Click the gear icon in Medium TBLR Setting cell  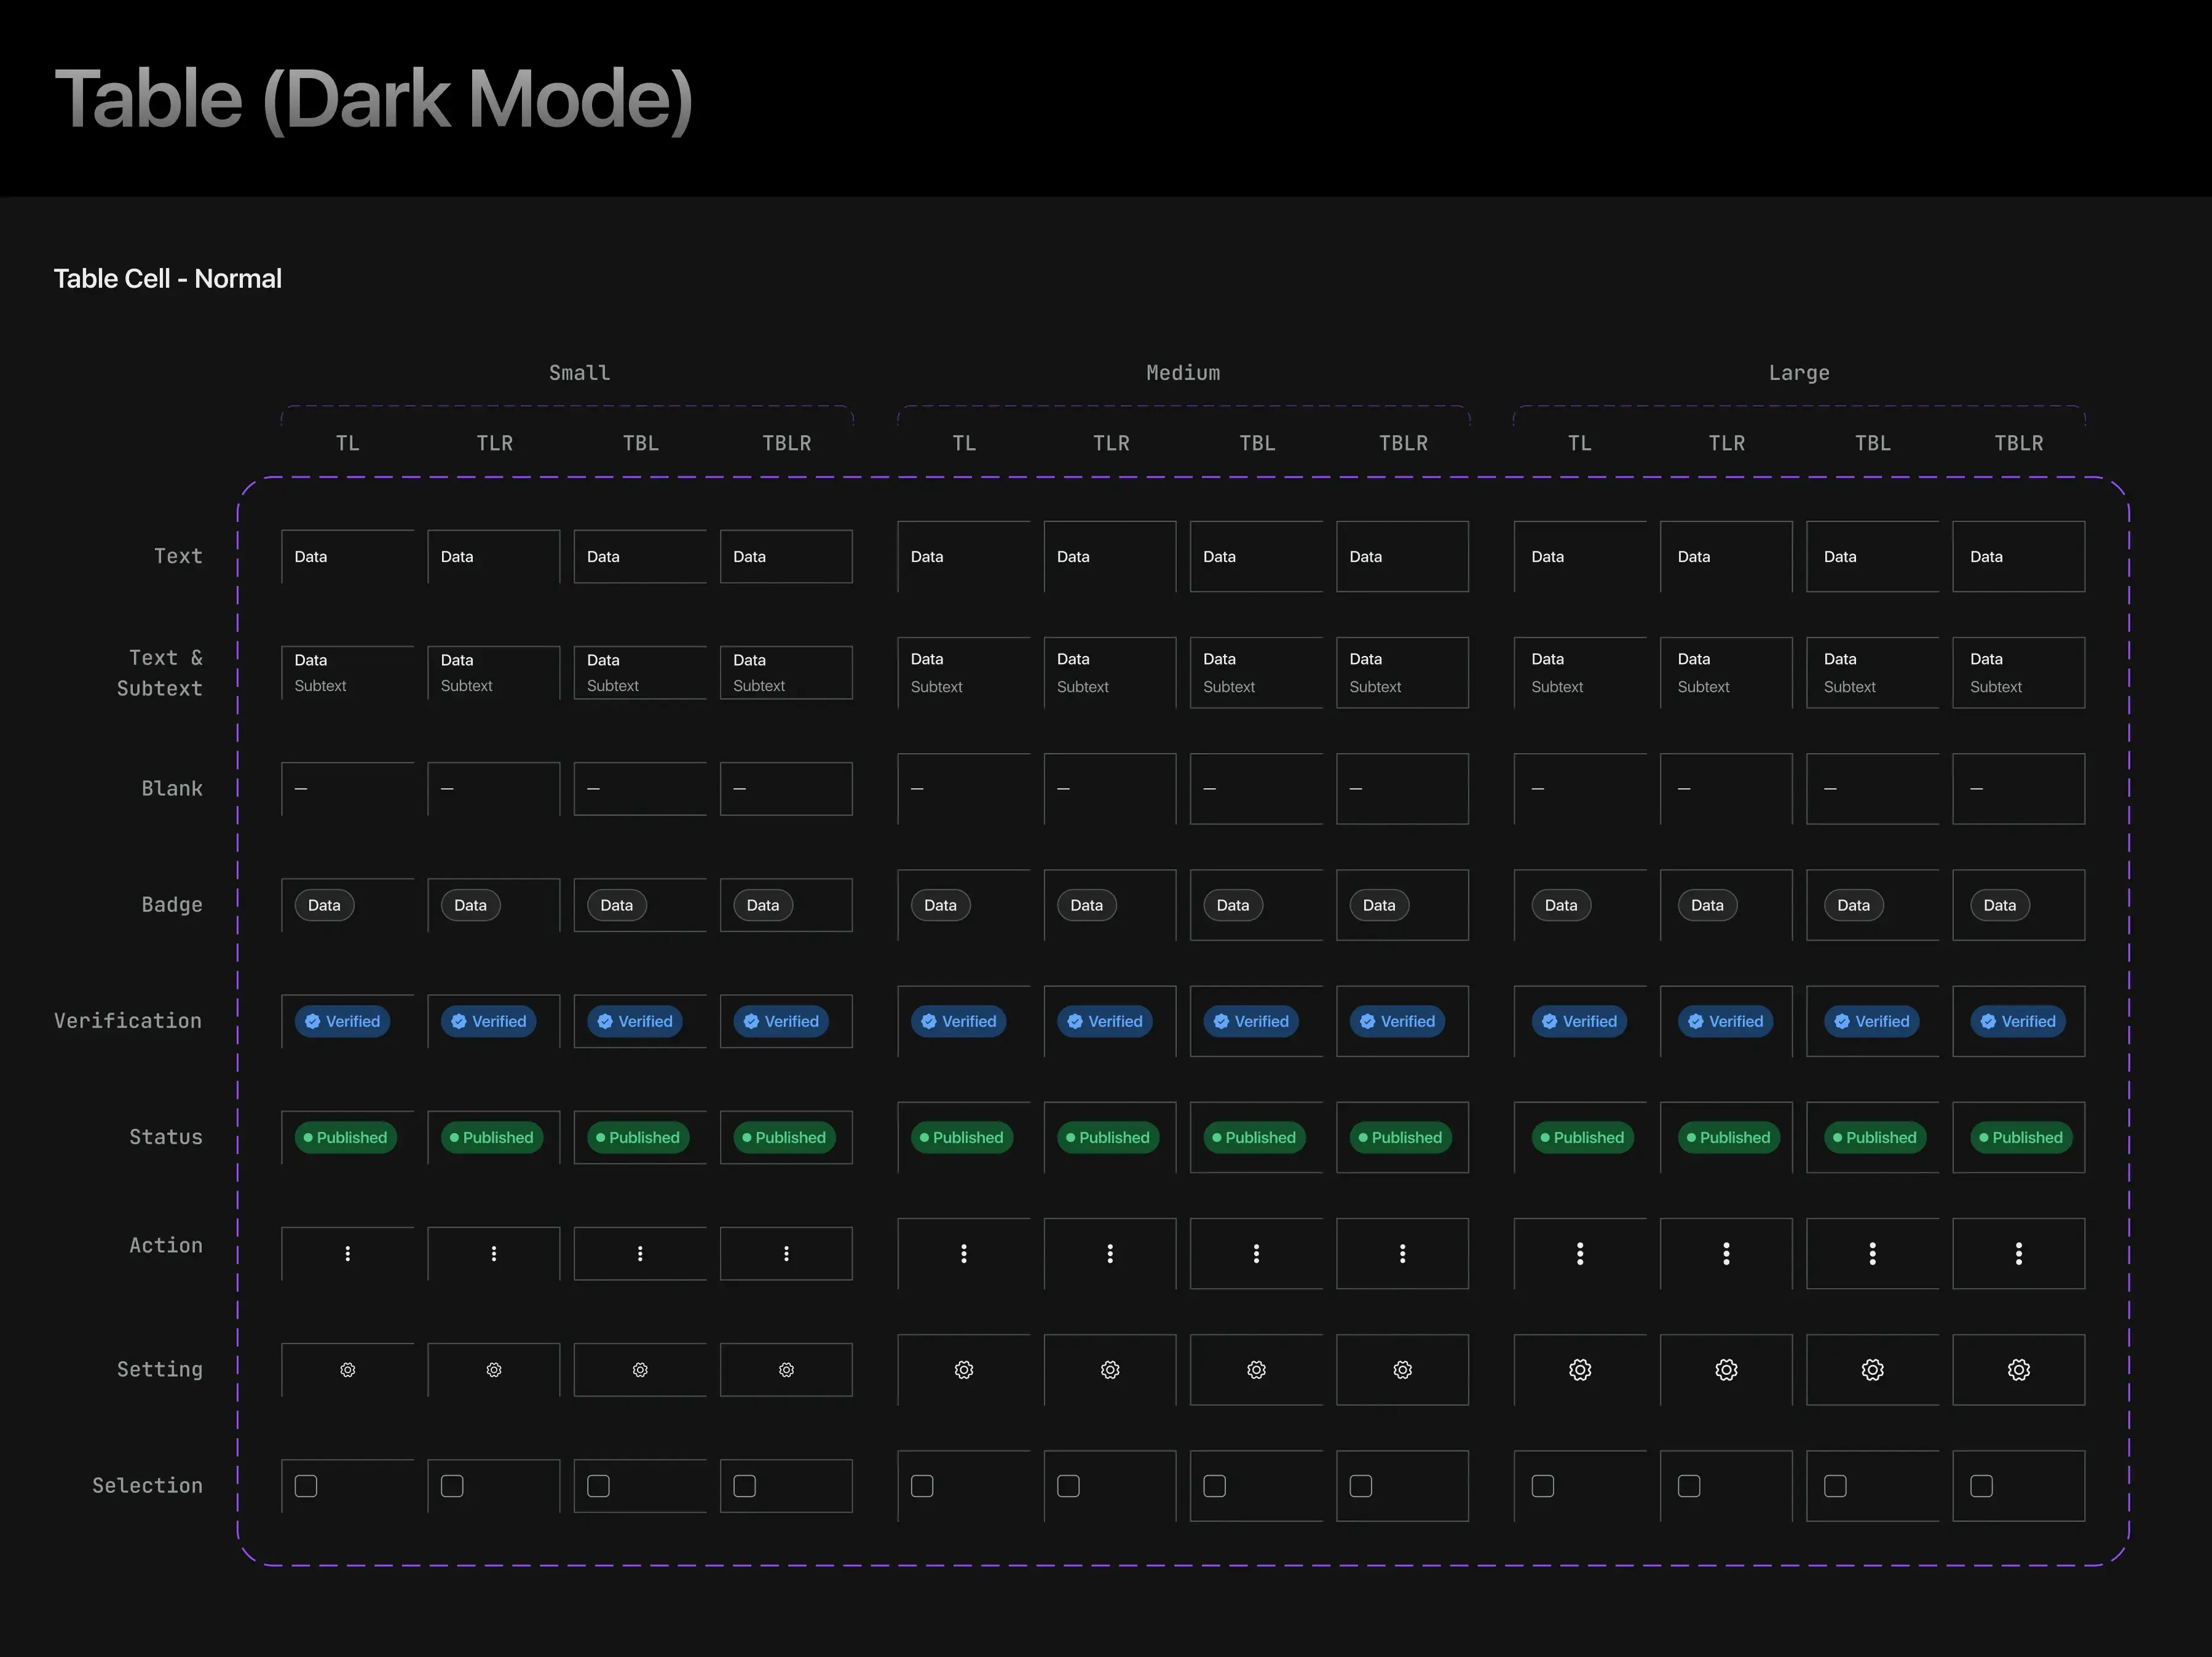click(x=1403, y=1370)
